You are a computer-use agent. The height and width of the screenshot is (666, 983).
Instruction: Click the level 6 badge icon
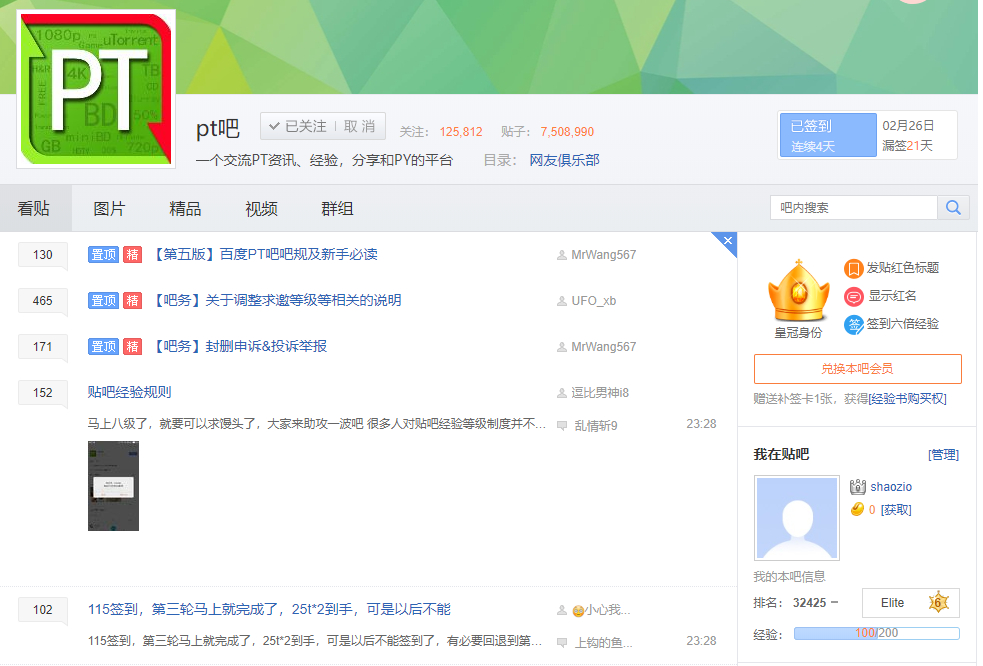click(938, 603)
